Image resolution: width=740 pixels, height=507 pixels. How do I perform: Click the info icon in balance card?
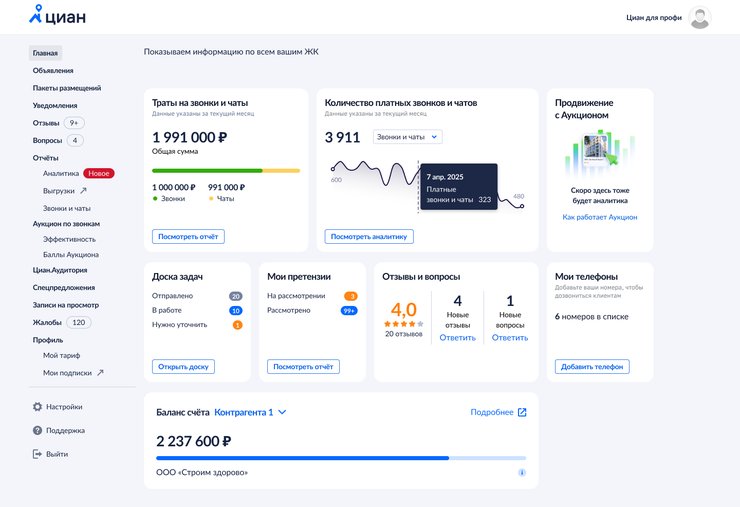click(x=522, y=472)
